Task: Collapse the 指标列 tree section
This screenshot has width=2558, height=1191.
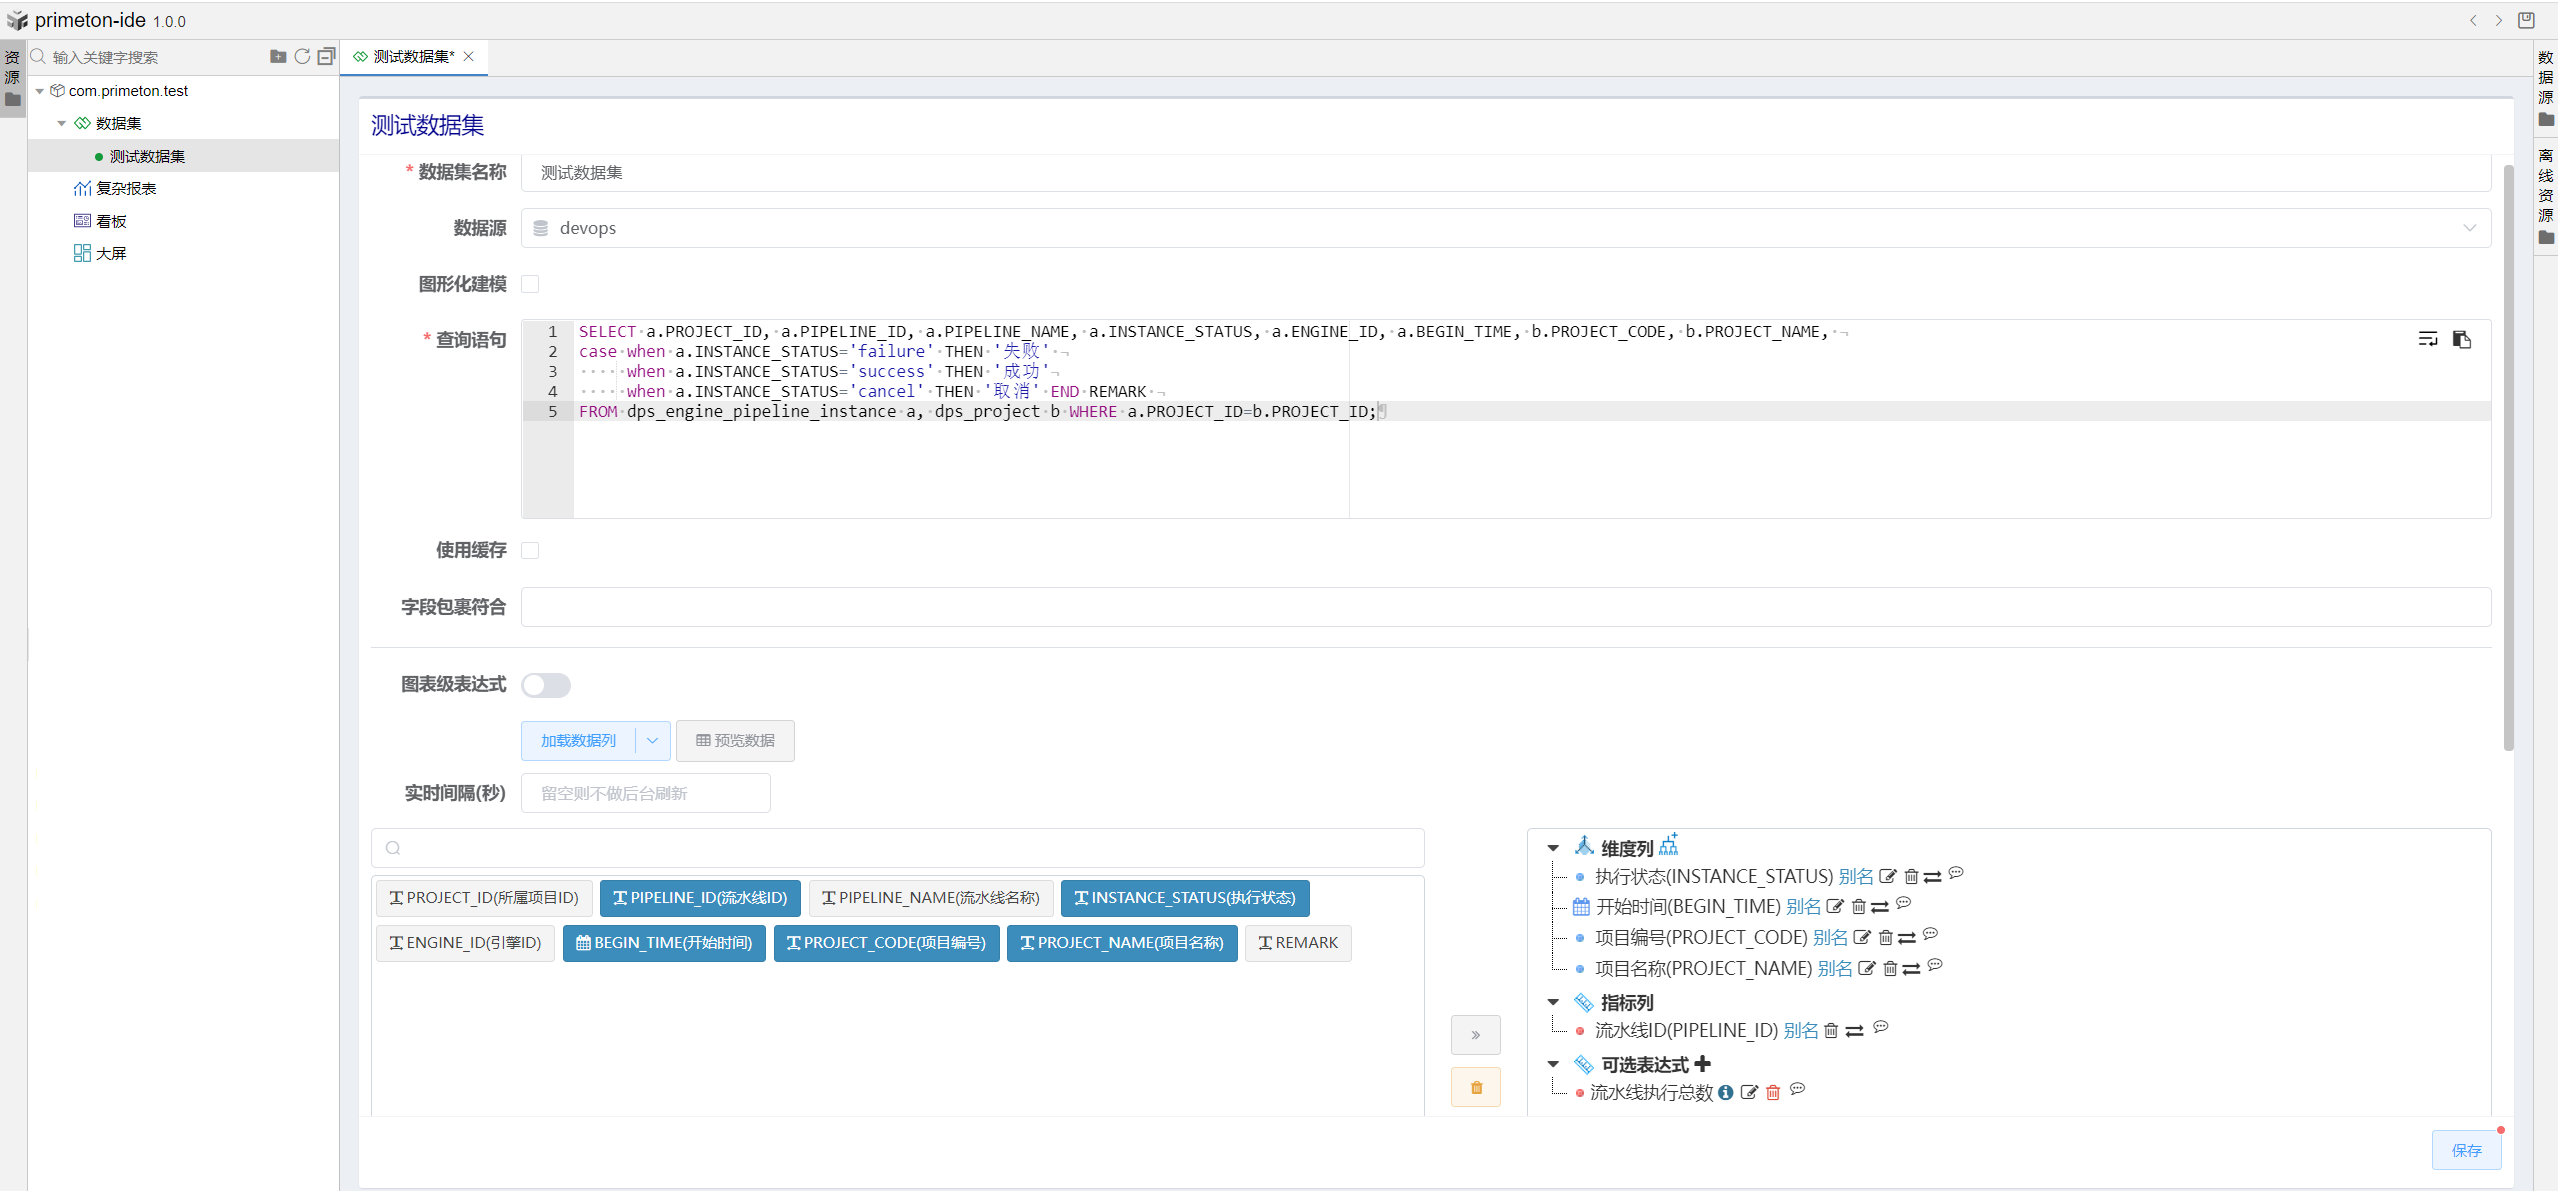Action: 1553,1002
